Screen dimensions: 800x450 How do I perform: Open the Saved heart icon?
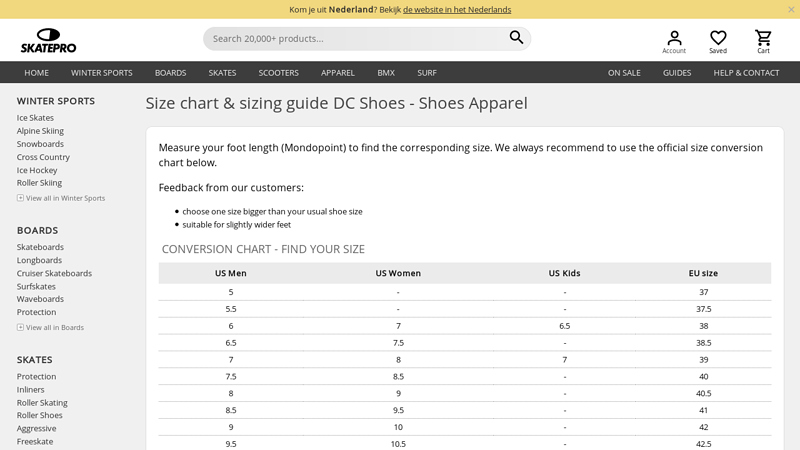[718, 42]
